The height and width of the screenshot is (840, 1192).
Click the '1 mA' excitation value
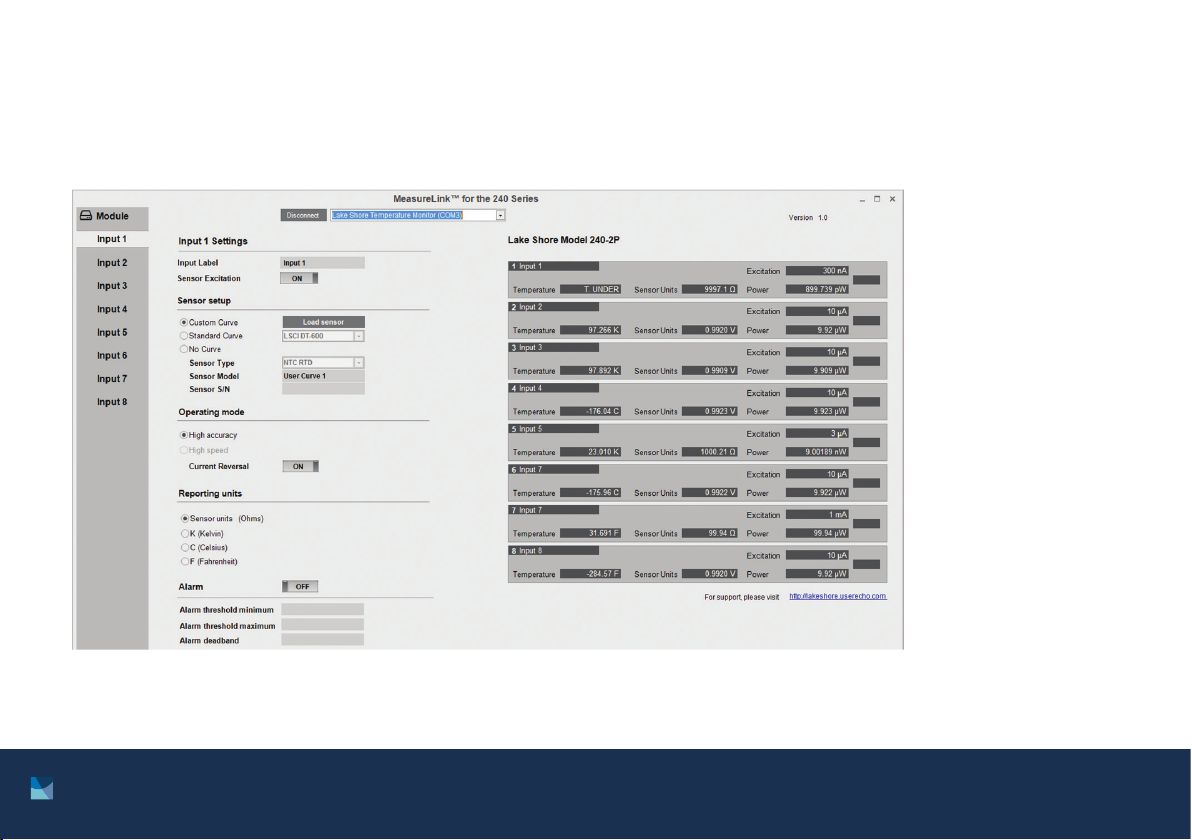(817, 515)
